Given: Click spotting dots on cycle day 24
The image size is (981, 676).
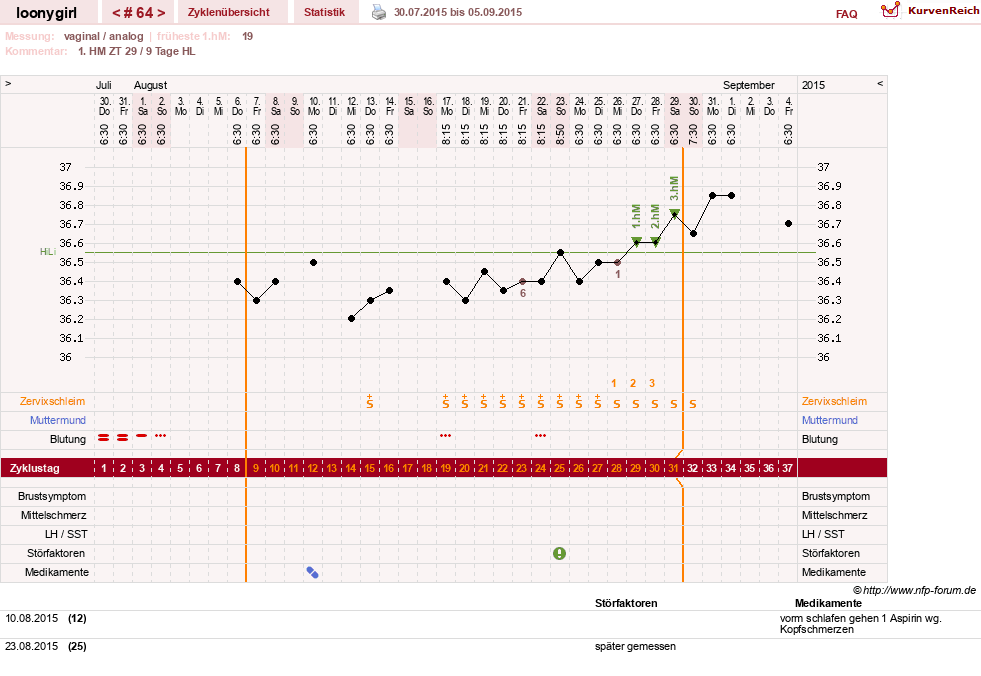Looking at the screenshot, I should 541,435.
